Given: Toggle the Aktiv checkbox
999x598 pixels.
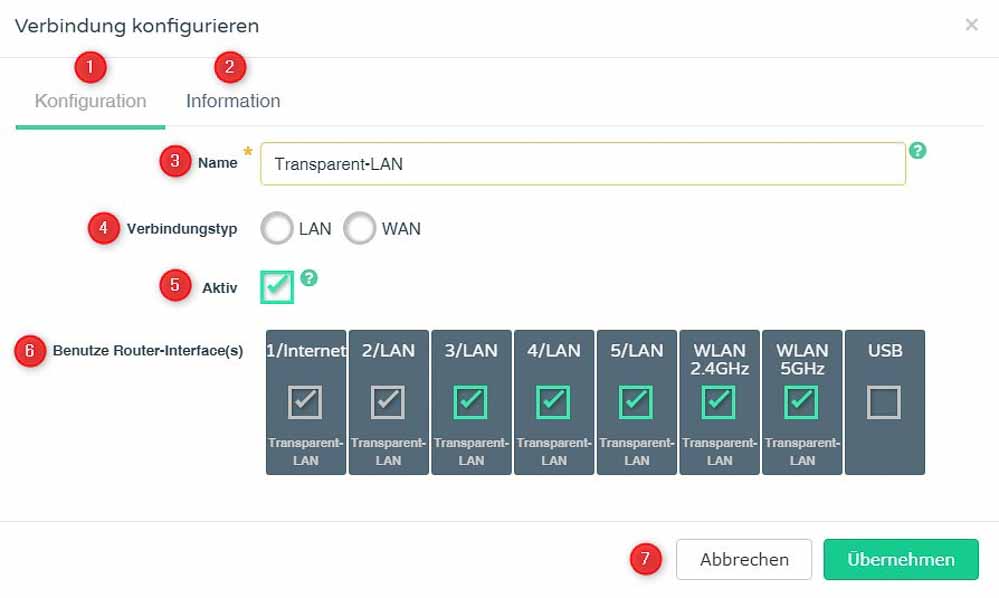Looking at the screenshot, I should [x=277, y=287].
